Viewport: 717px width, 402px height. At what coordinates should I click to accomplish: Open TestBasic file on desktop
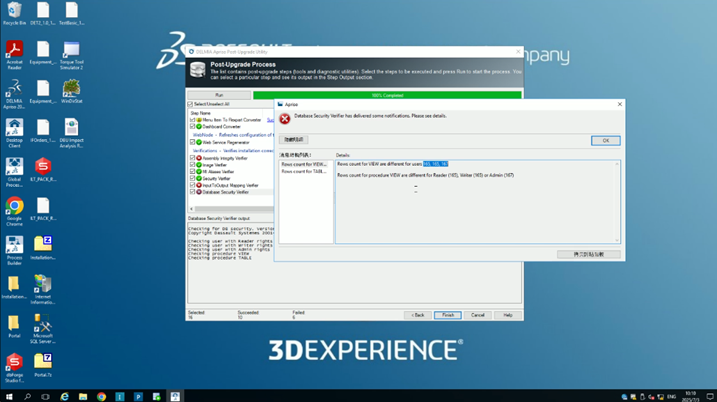pos(71,13)
